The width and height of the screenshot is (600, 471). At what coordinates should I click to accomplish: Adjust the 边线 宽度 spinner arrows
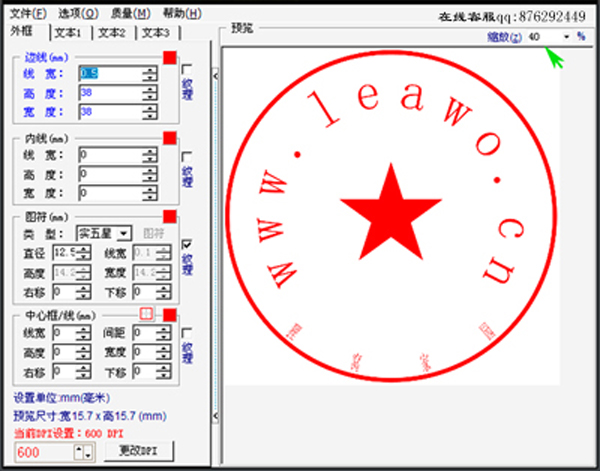tap(150, 112)
